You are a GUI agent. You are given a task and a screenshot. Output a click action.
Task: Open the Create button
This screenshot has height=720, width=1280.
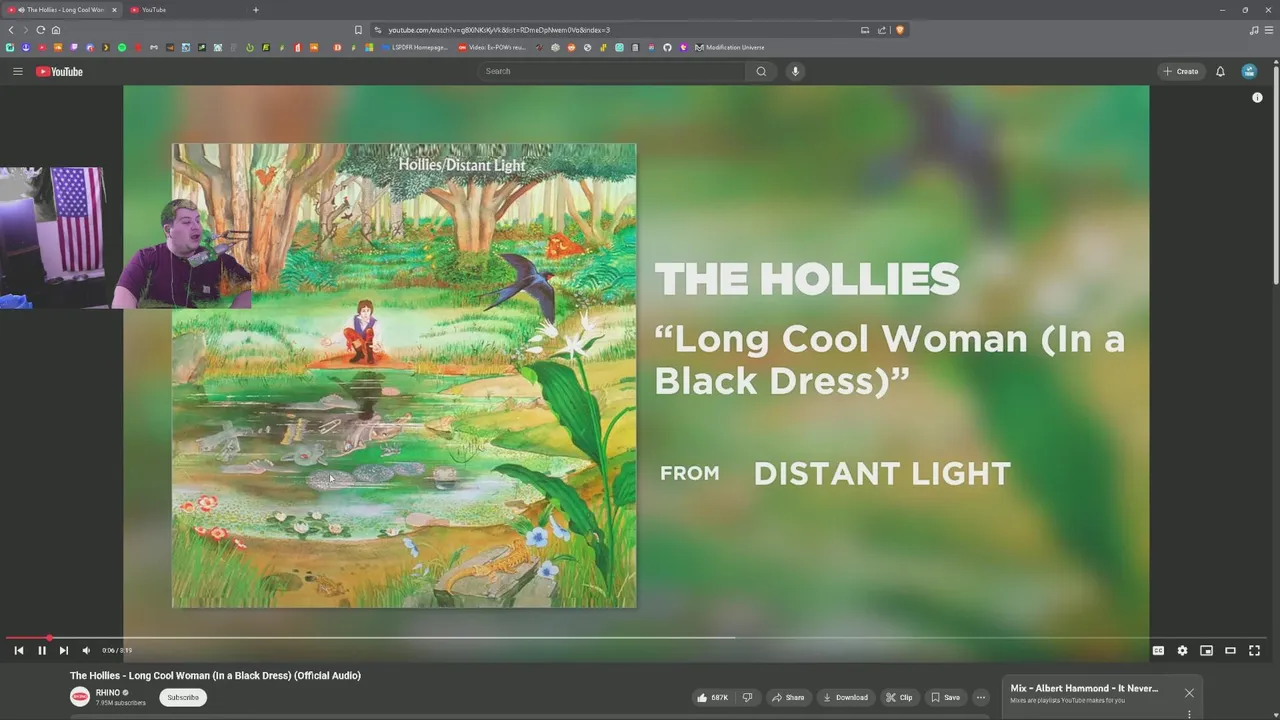point(1181,71)
